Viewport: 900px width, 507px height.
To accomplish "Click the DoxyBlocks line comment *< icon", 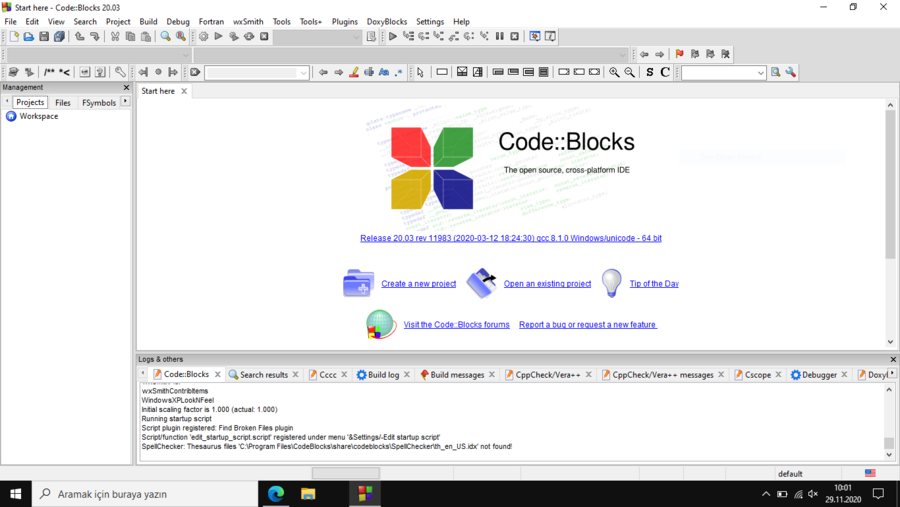I will pos(64,72).
